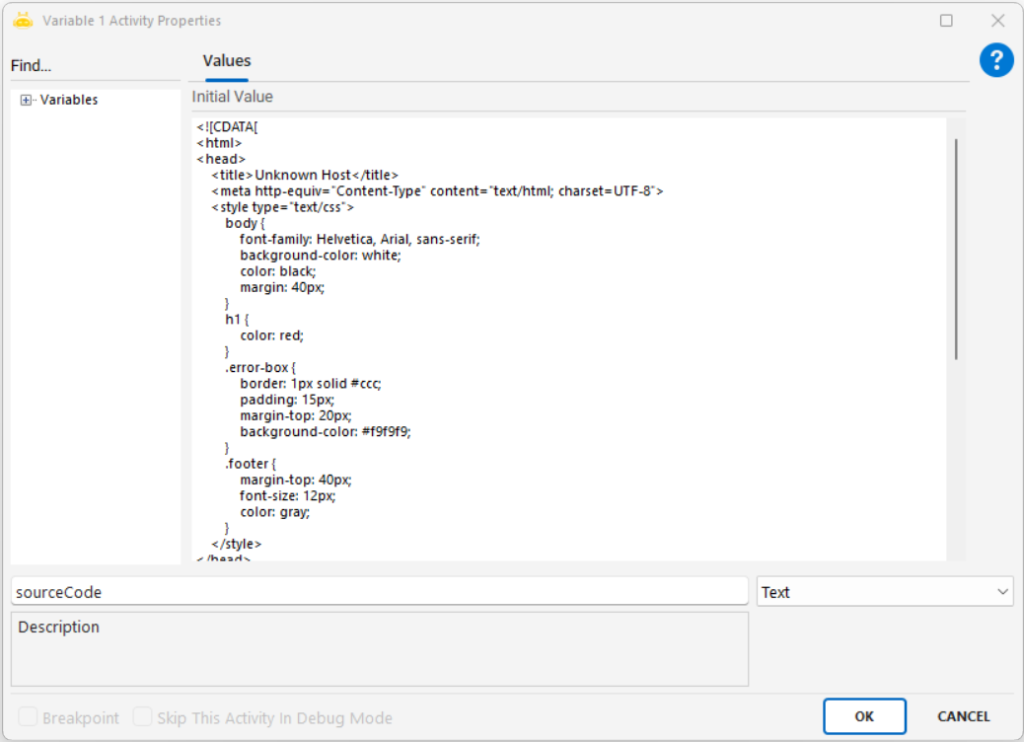Click the Initial Value section header

pyautogui.click(x=232, y=97)
